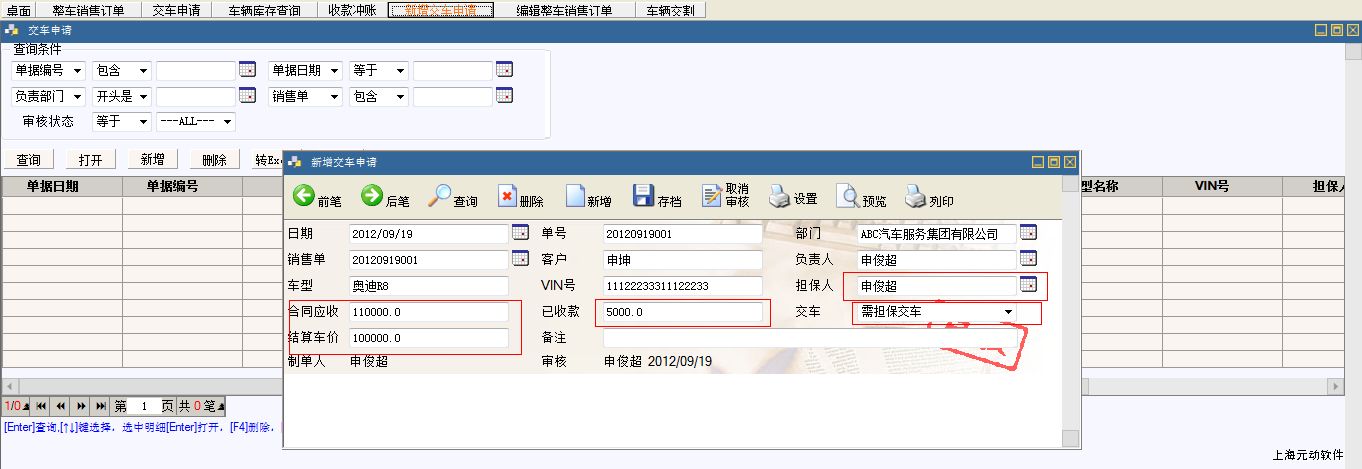Screen dimensions: 1362x469
Task: Click the 删除 icon in dialog toolbar
Action: pyautogui.click(x=508, y=196)
